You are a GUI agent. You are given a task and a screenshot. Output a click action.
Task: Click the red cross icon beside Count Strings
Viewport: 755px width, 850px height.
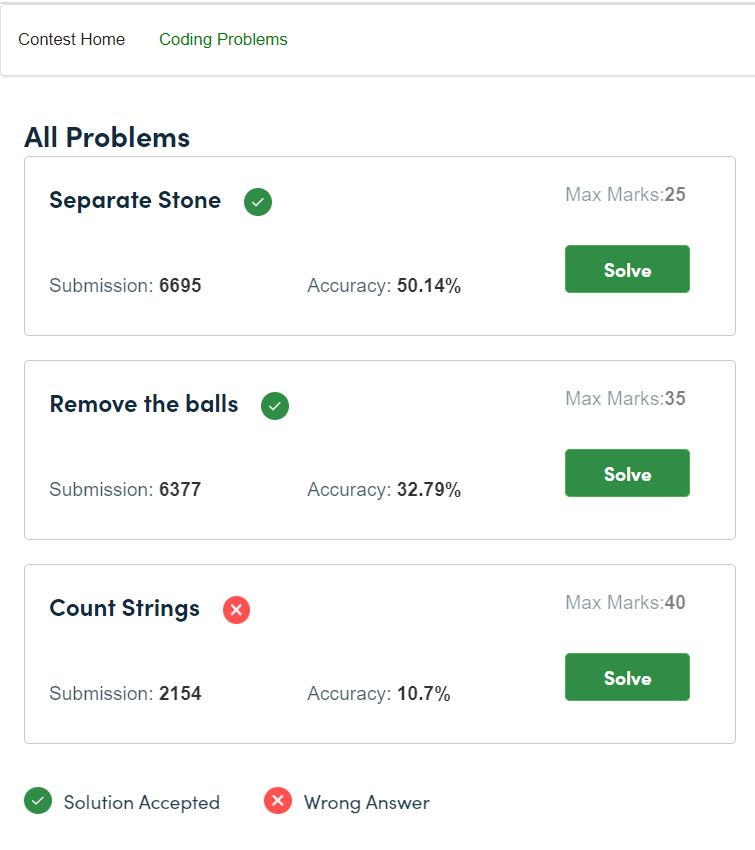[236, 610]
